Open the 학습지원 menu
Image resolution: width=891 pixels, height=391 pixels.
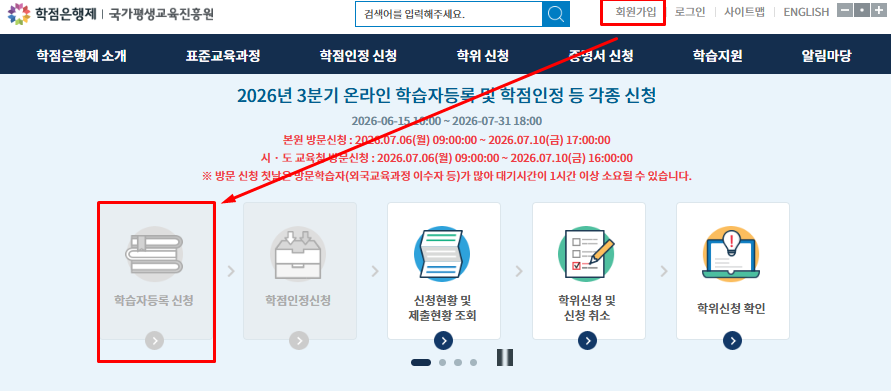[x=717, y=55]
